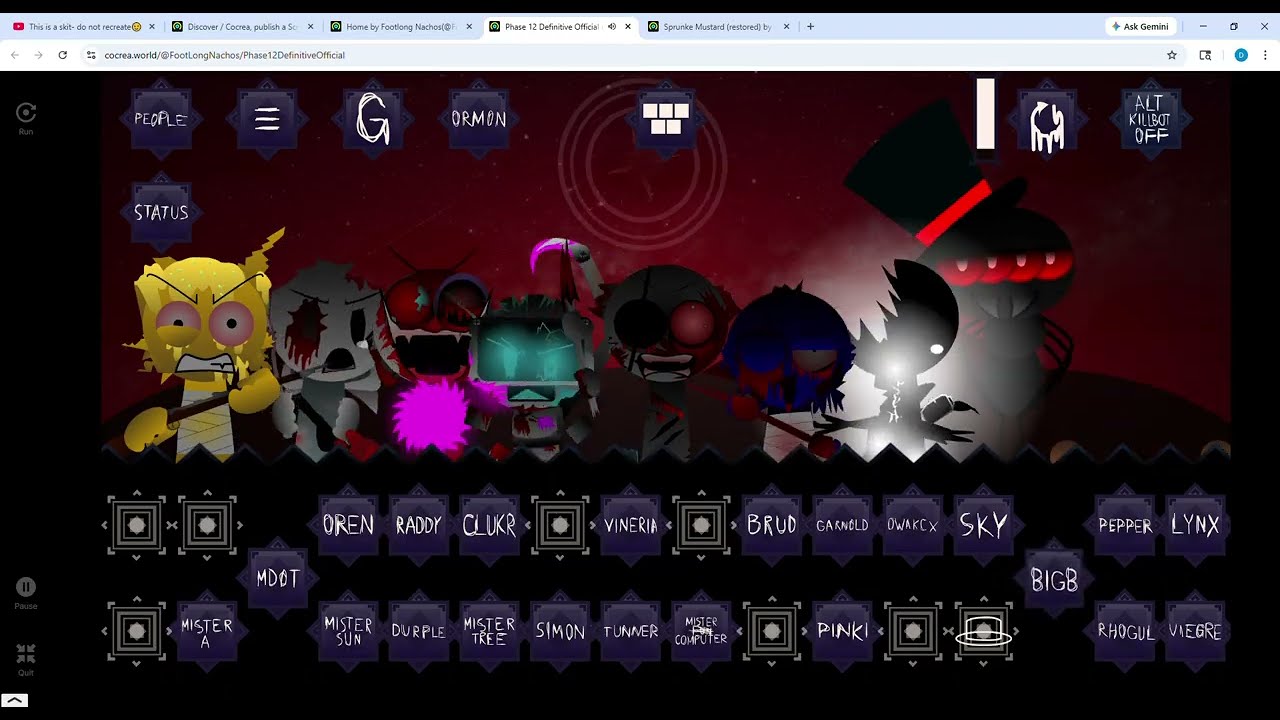
Task: Click the Run button in left sidebar
Action: point(26,118)
